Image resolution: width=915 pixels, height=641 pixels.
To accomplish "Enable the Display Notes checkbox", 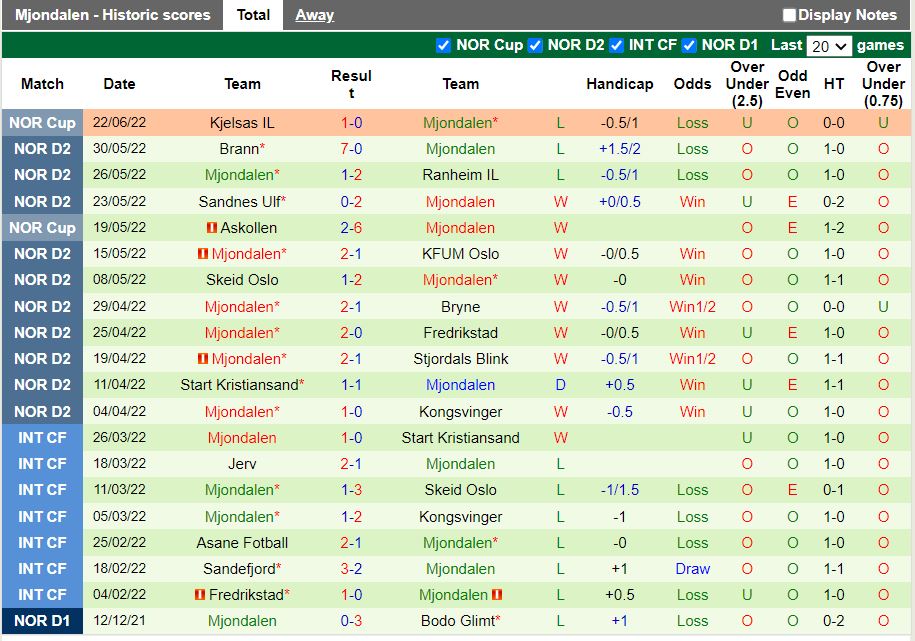I will coord(789,15).
